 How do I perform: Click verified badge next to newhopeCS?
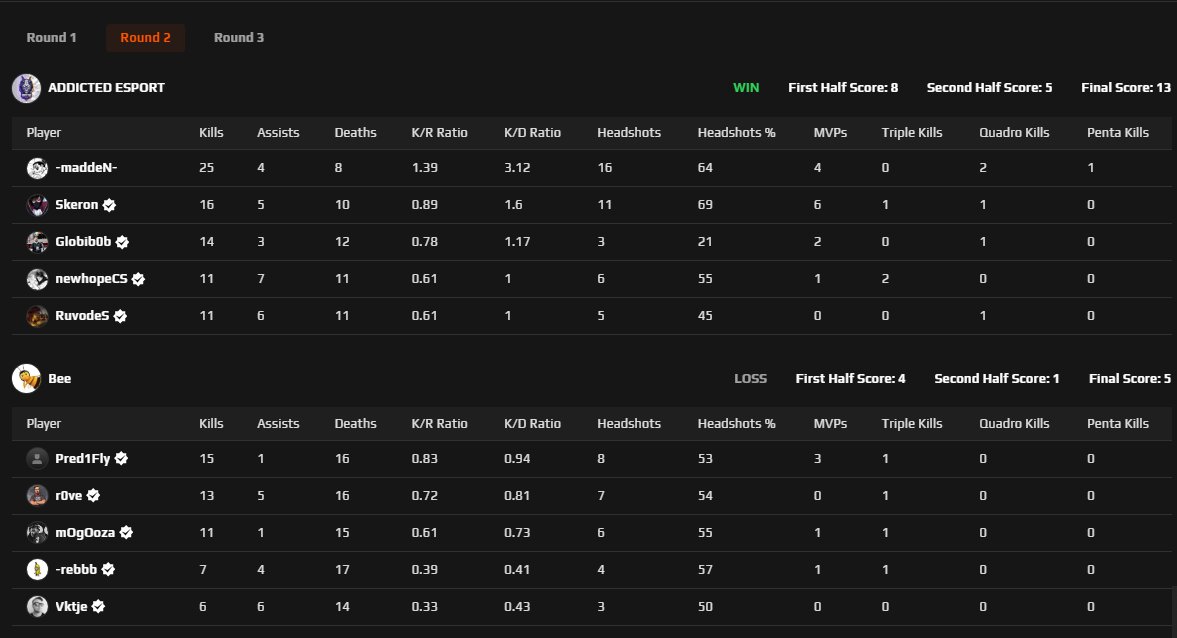138,279
